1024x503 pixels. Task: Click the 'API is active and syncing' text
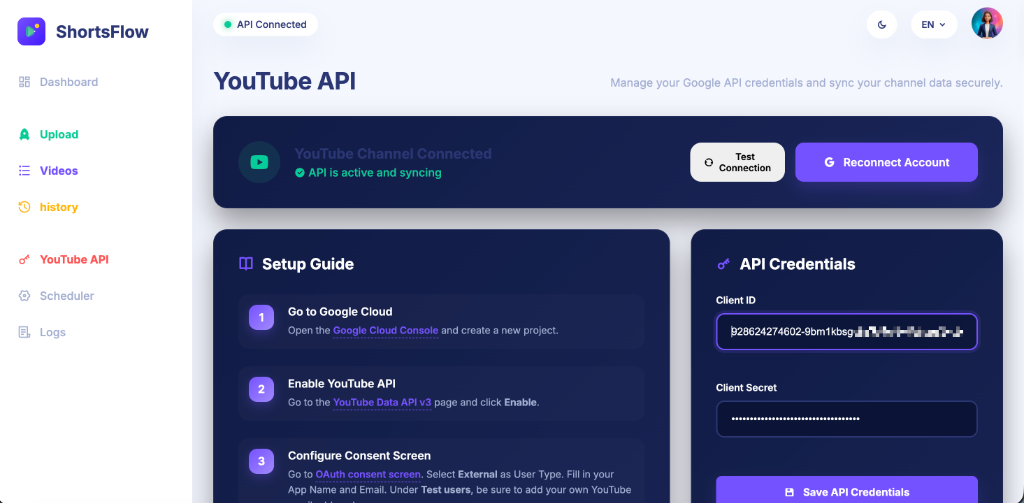[375, 173]
